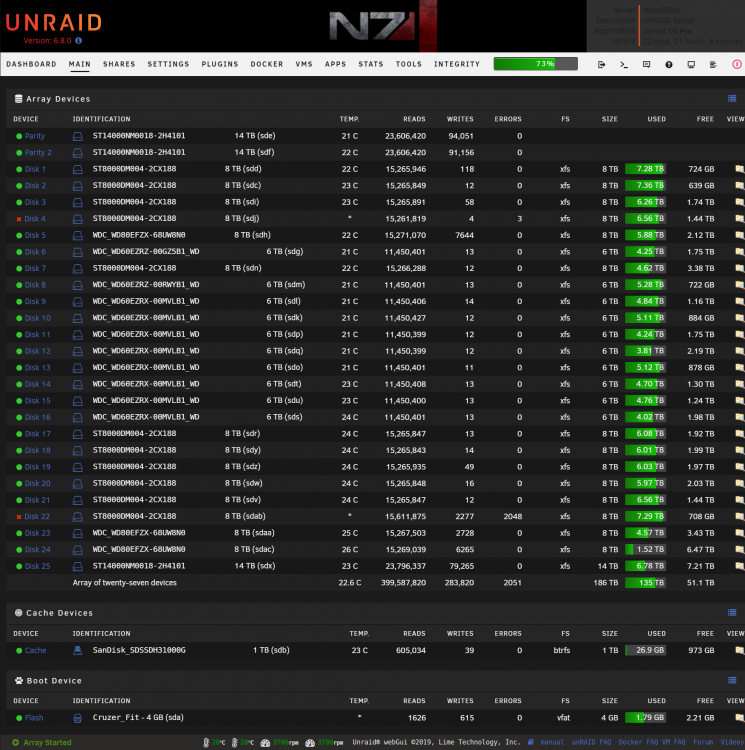Browse Disk 1 via its folder view icon
745x750 pixels.
click(739, 169)
